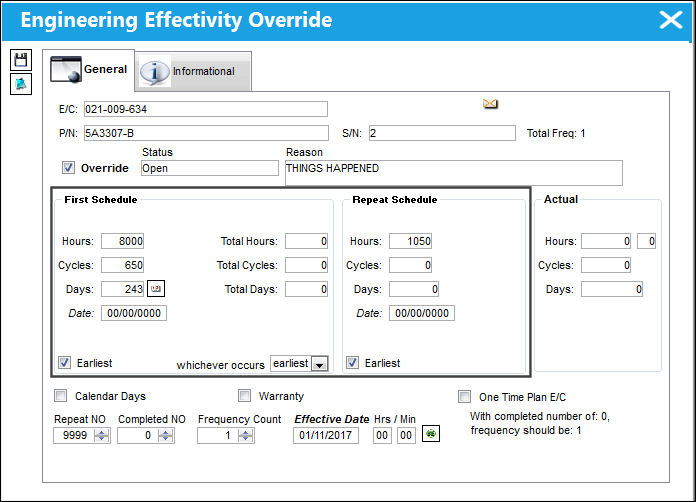Viewport: 696px width, 502px height.
Task: Click the S/N input field
Action: [x=442, y=133]
